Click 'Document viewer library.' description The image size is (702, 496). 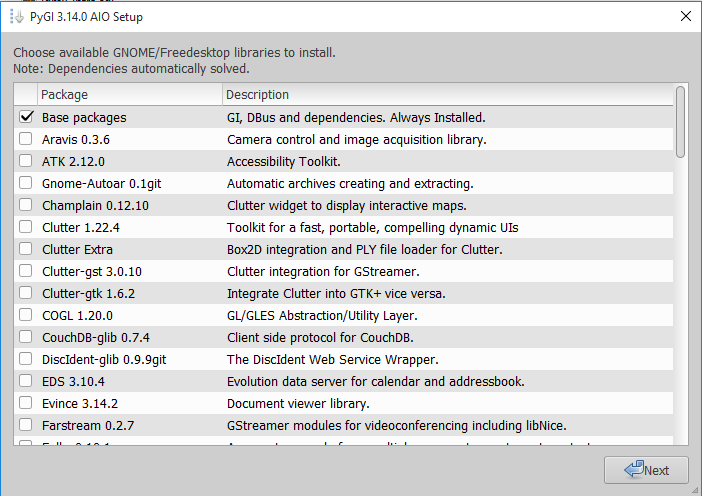[298, 404]
